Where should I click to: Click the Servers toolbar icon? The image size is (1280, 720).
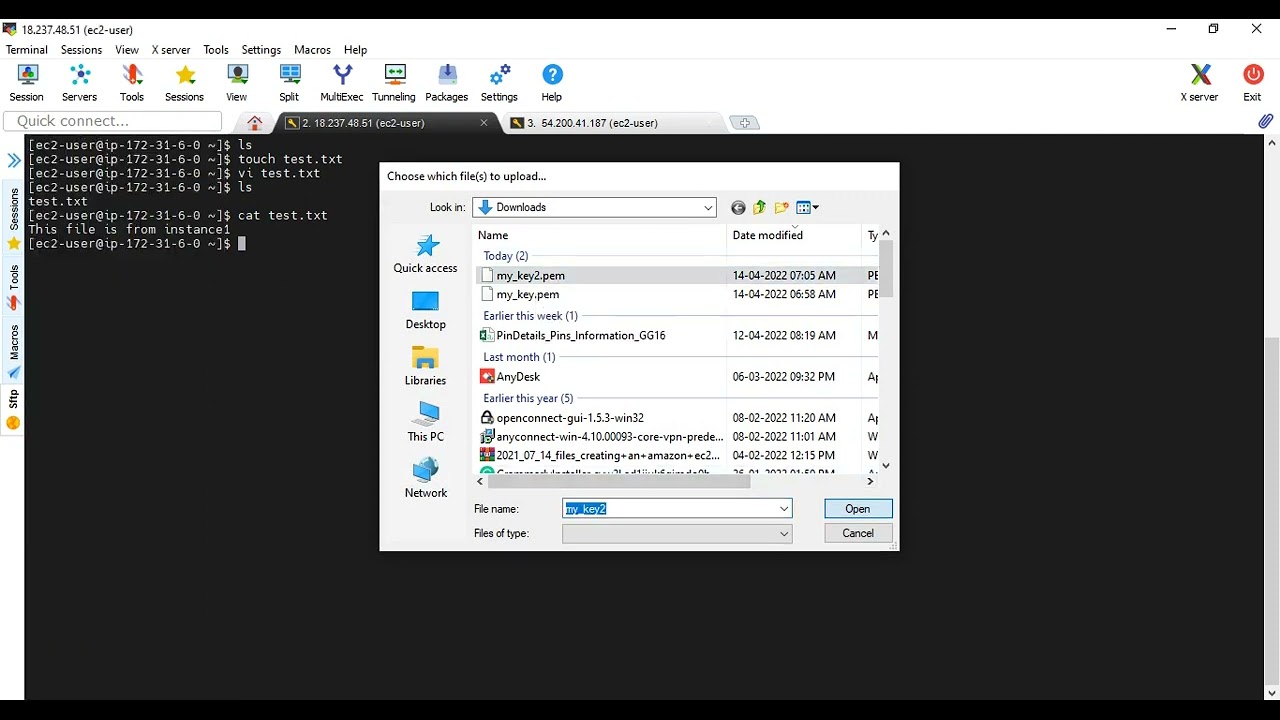80,83
